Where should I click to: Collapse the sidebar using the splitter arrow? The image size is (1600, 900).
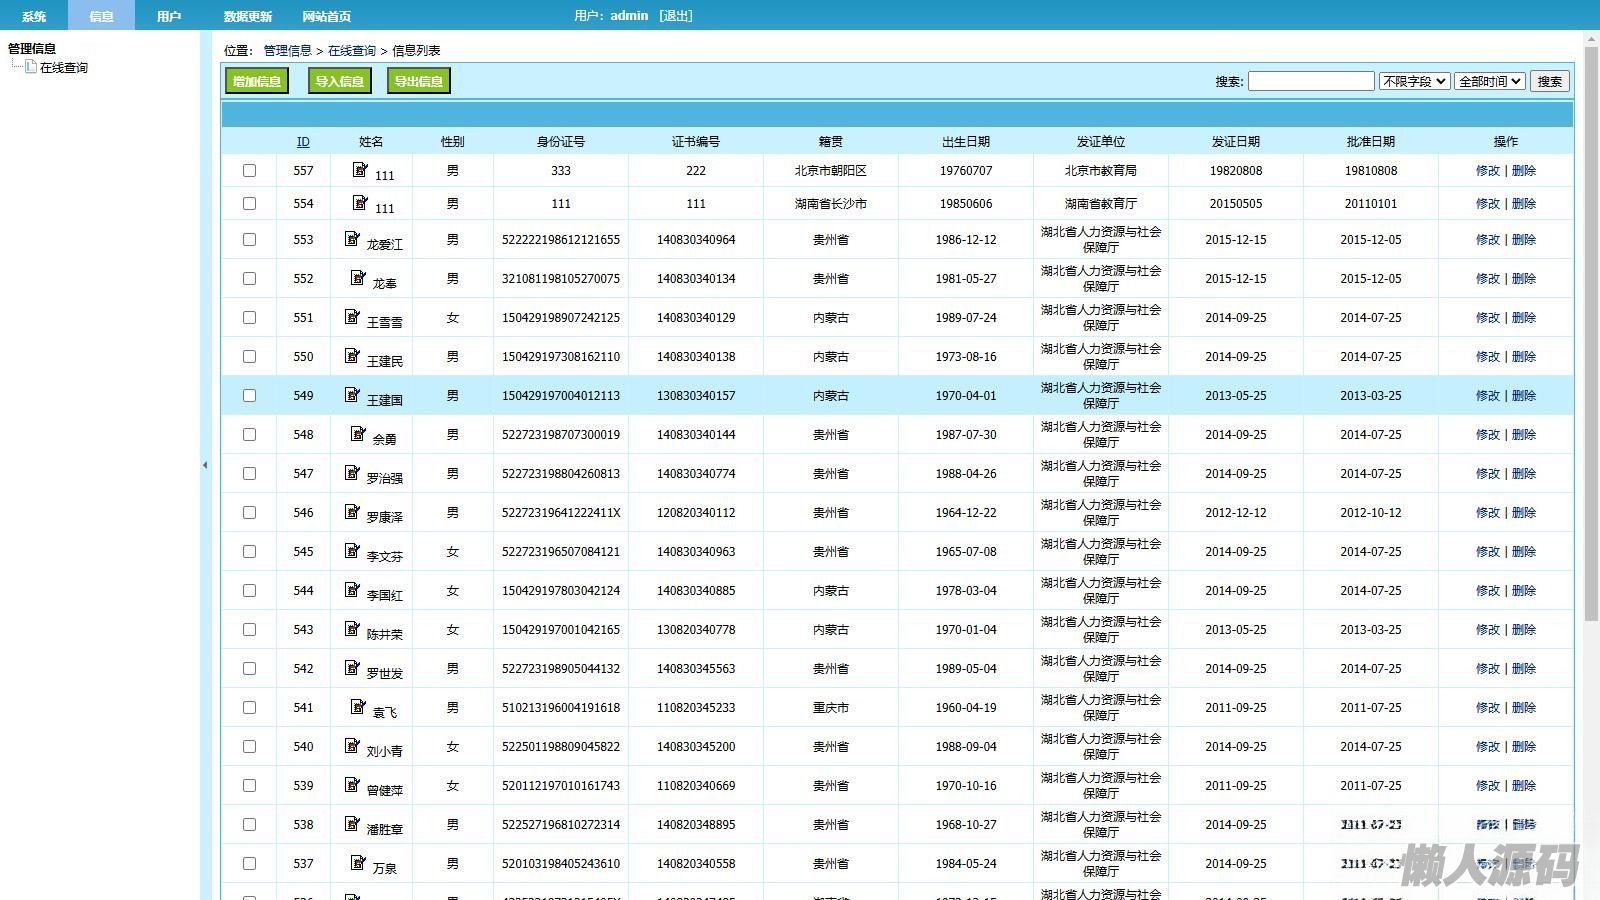(205, 465)
